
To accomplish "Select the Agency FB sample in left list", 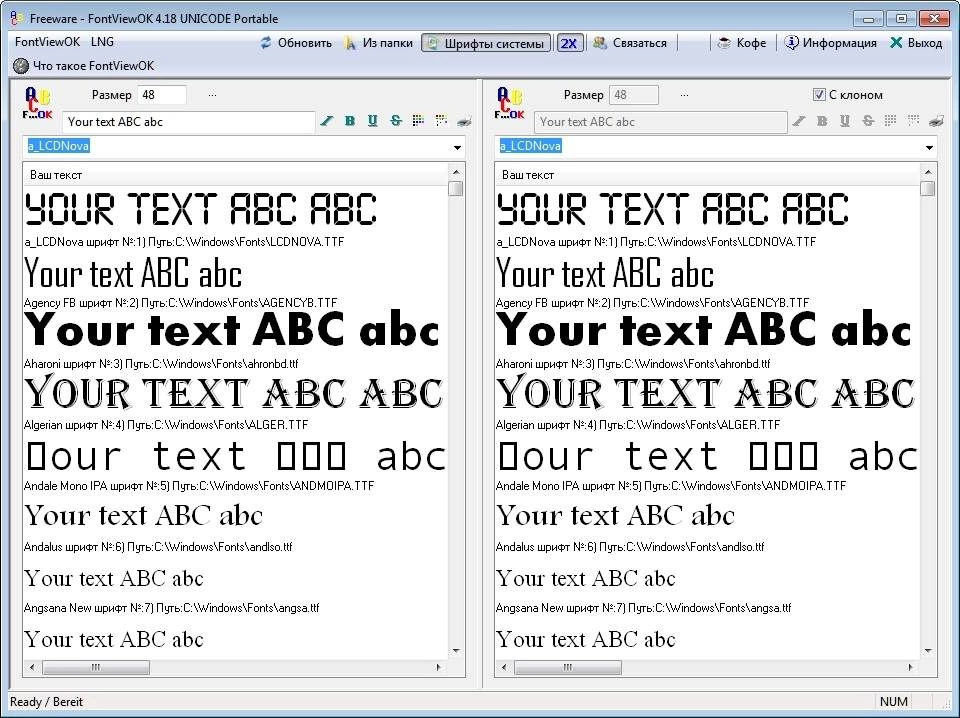I will click(133, 273).
